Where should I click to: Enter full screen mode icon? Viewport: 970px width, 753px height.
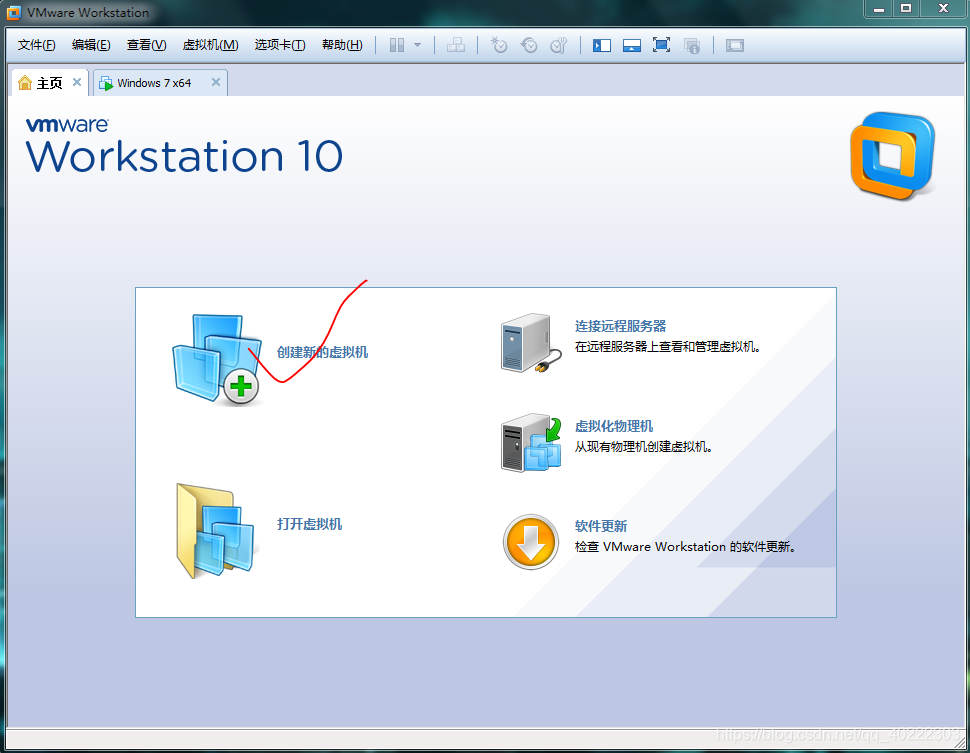point(661,45)
